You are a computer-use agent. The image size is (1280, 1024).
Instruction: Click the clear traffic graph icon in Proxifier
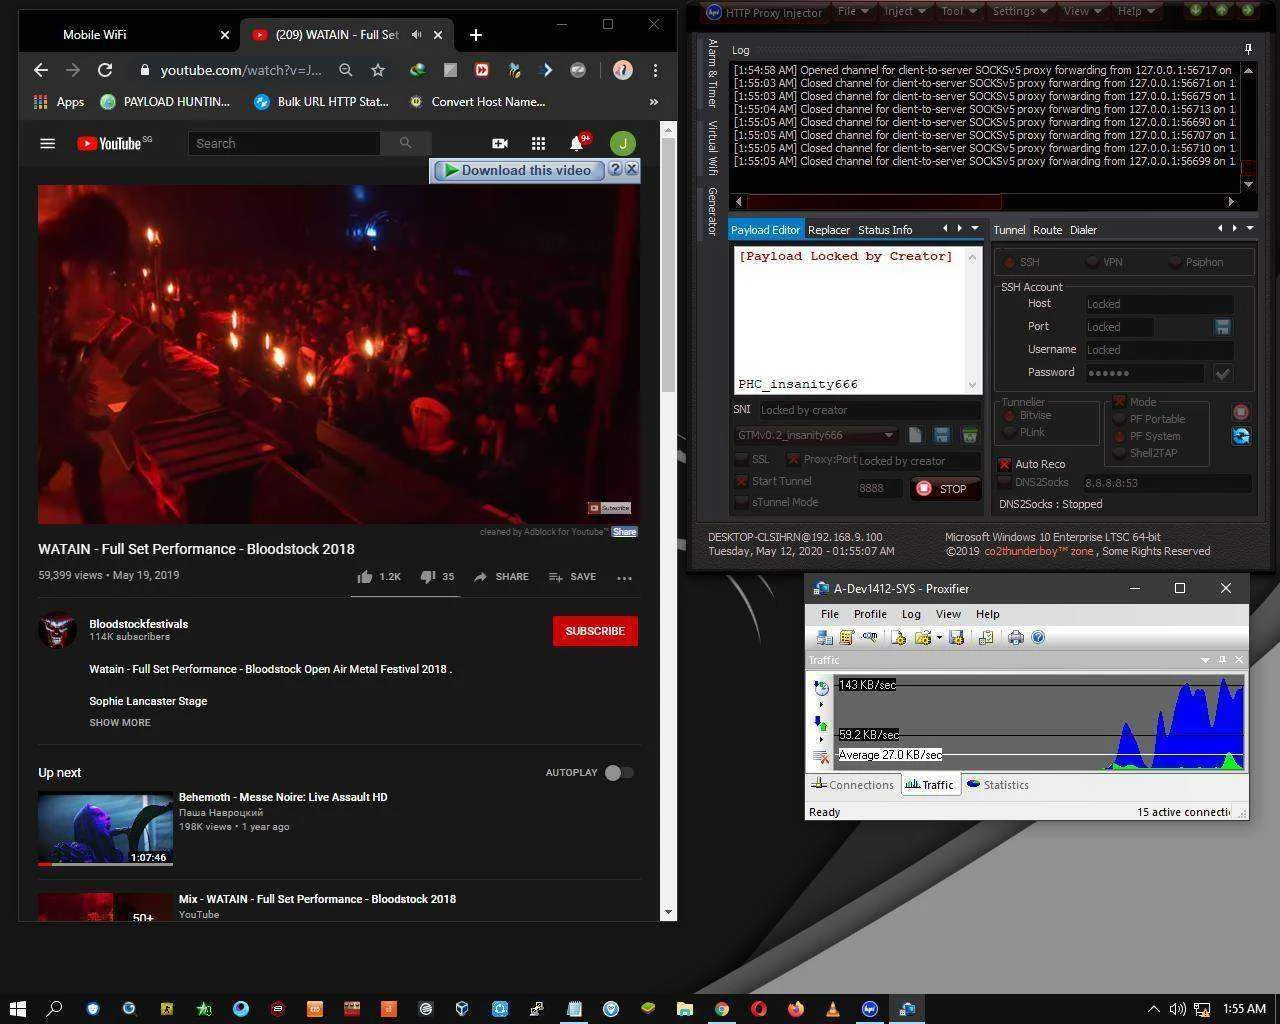click(821, 756)
